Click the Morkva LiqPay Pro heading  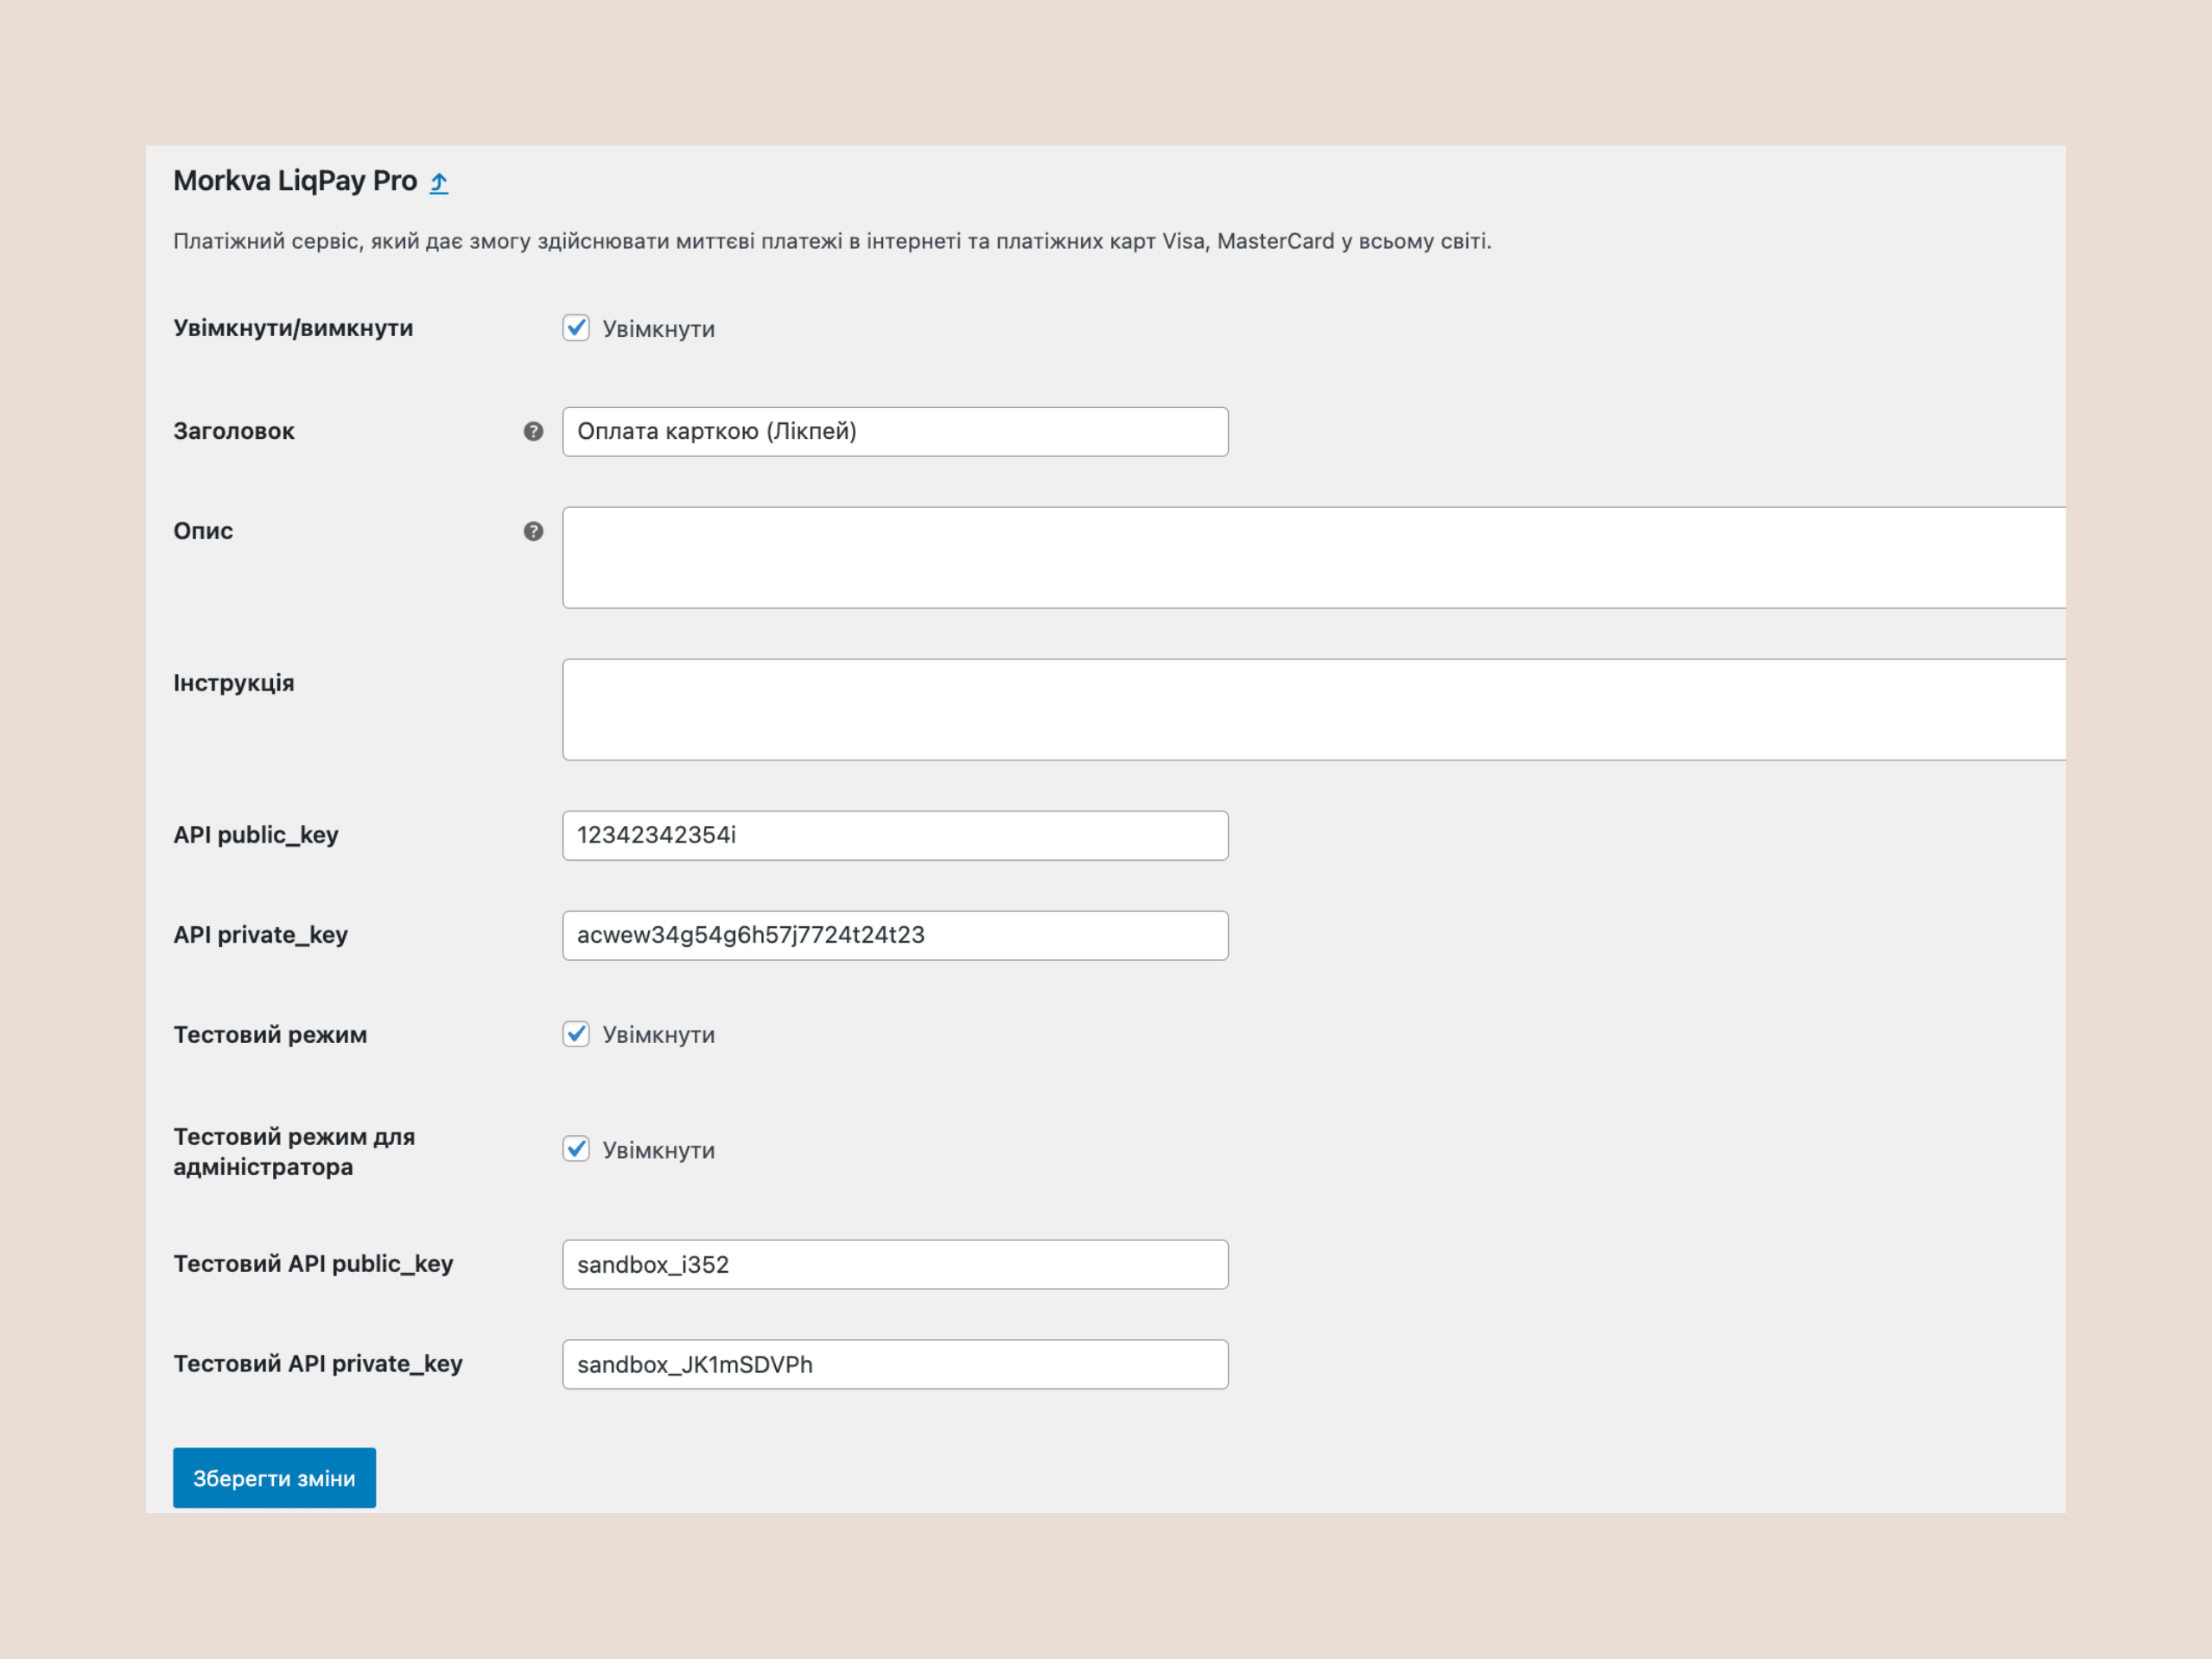point(295,181)
